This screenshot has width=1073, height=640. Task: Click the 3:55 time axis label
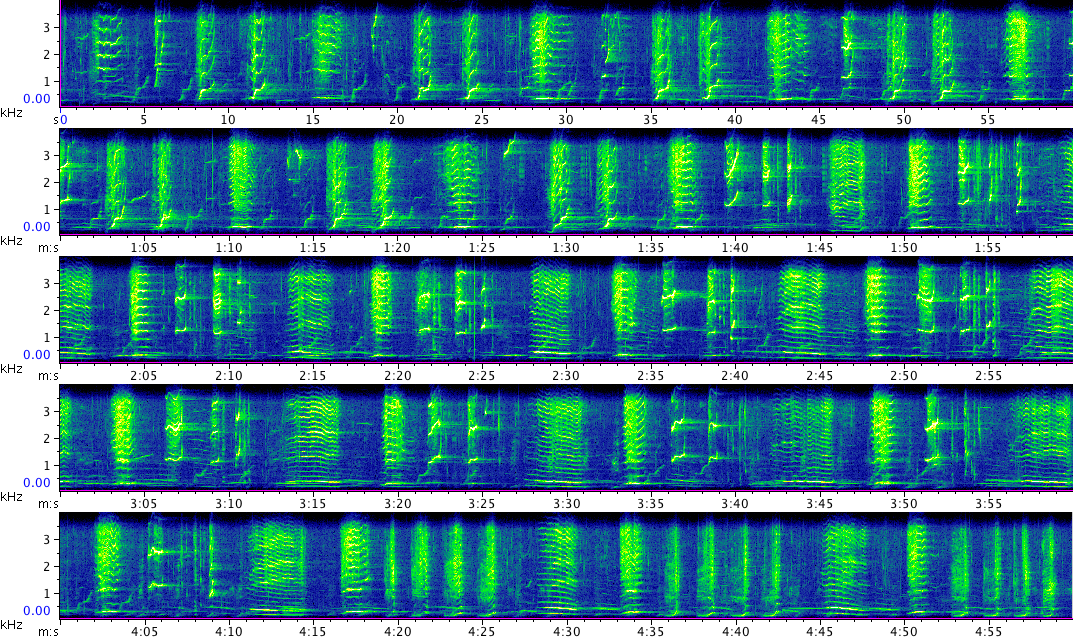pyautogui.click(x=988, y=503)
